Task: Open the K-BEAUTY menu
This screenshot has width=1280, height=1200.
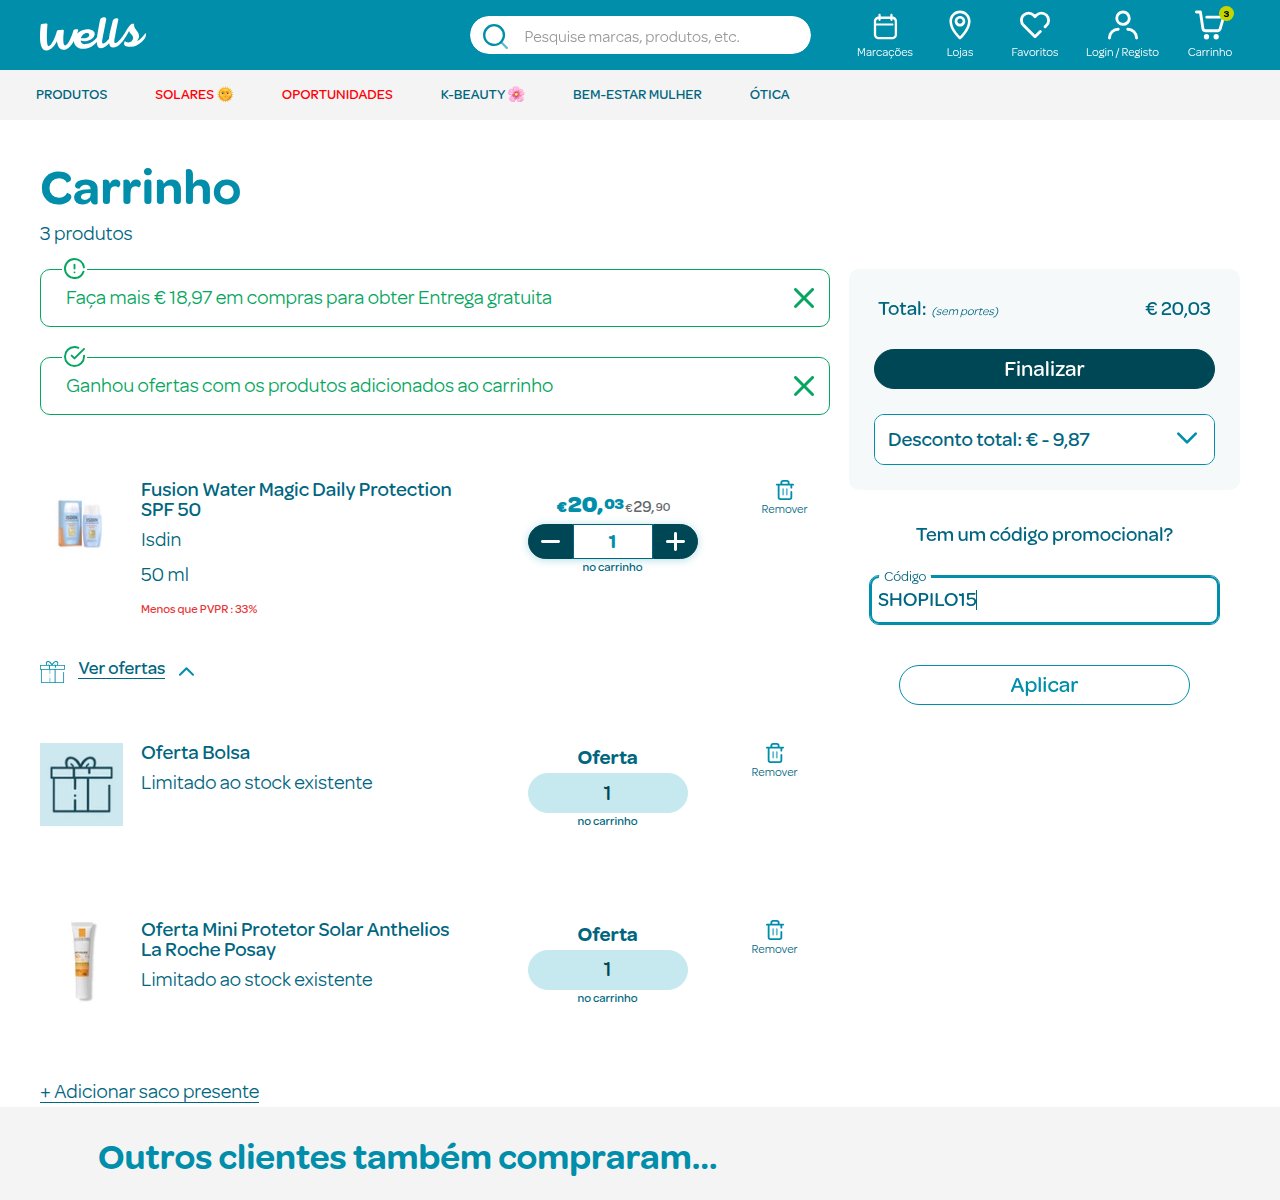Action: 482,95
